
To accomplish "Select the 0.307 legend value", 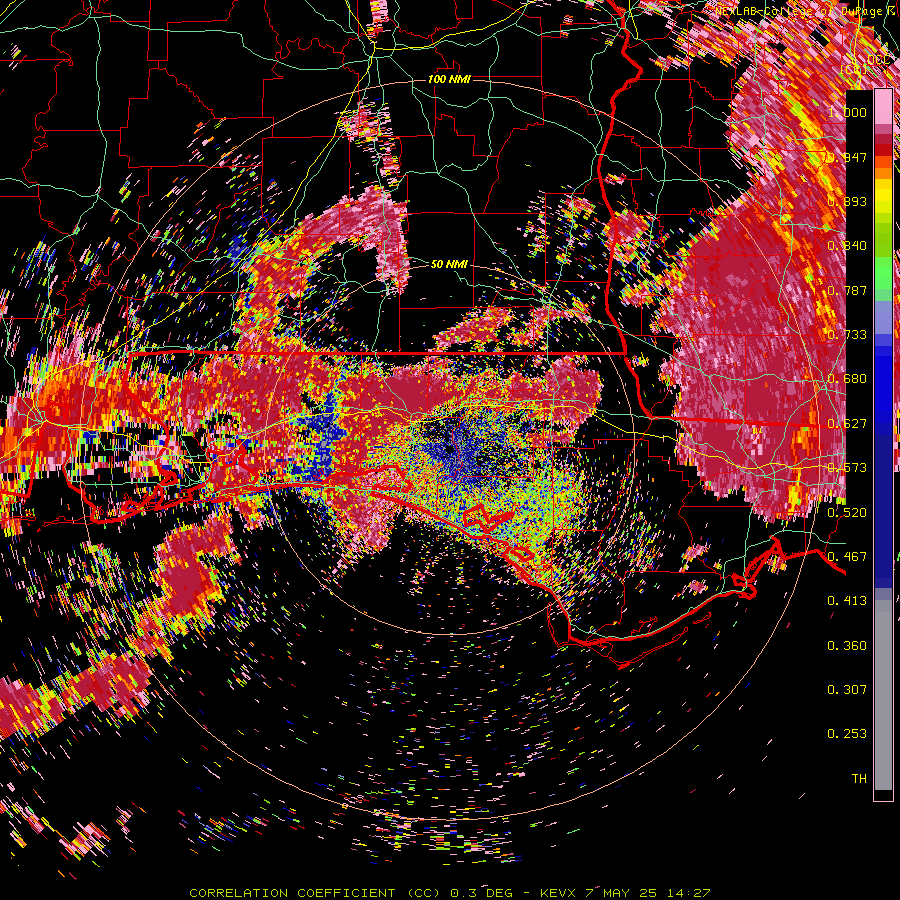I will (x=847, y=689).
